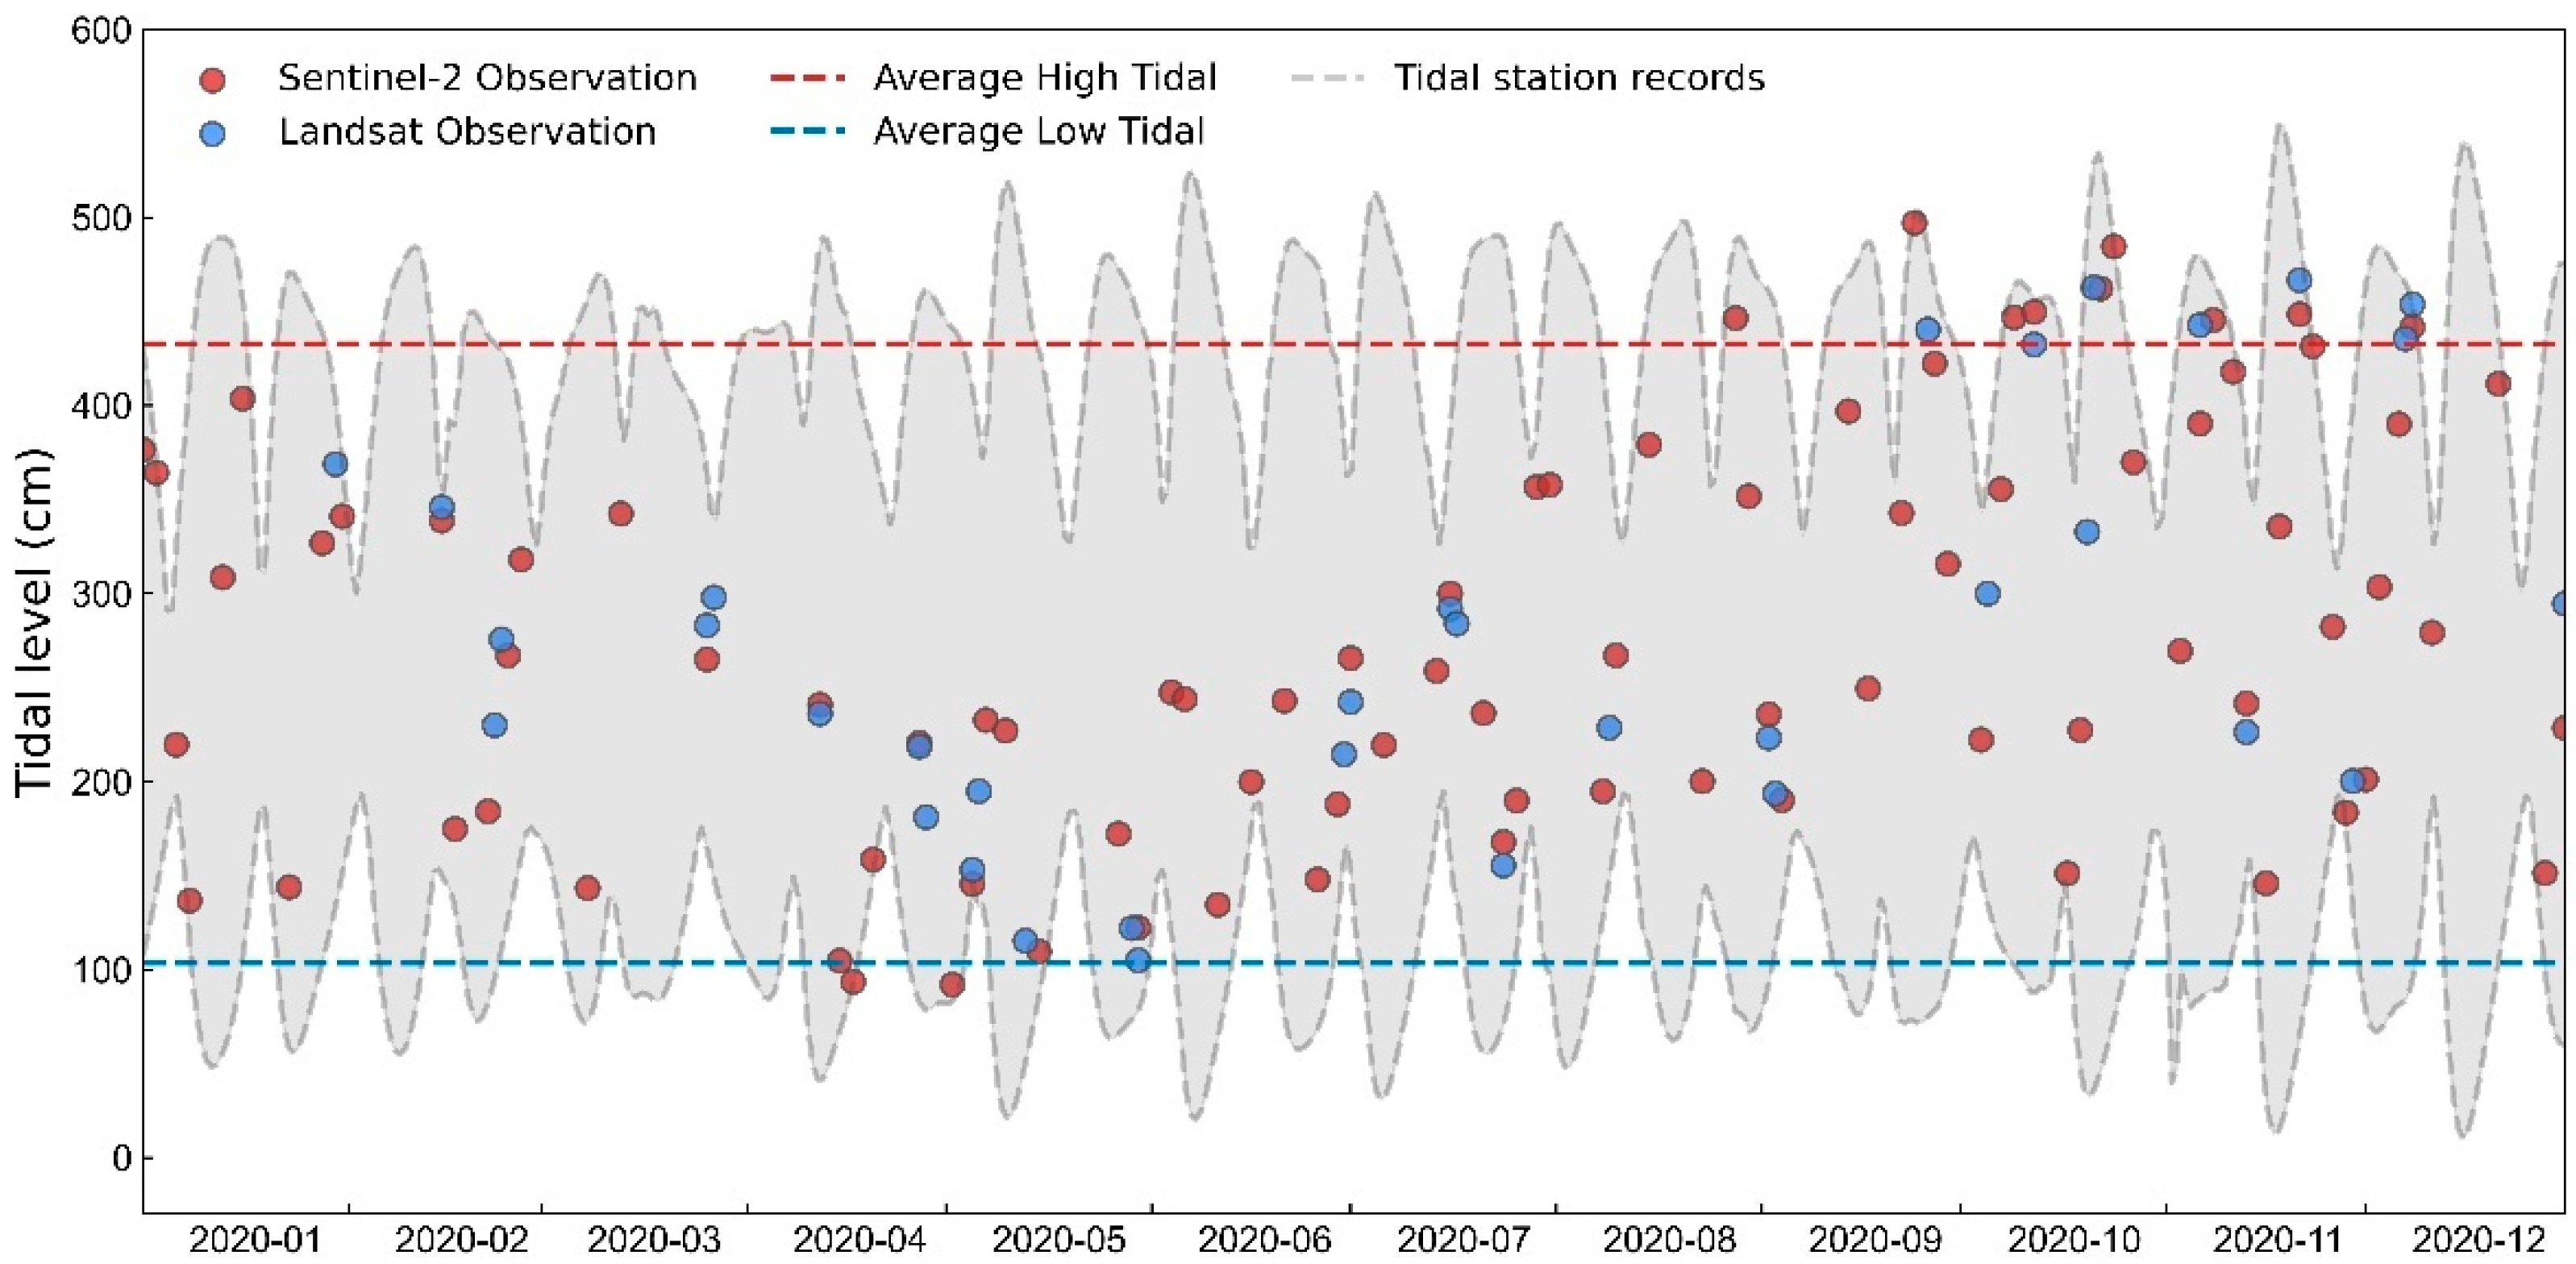
Task: Click the 2020-01 x-axis label
Action: click(x=255, y=1241)
